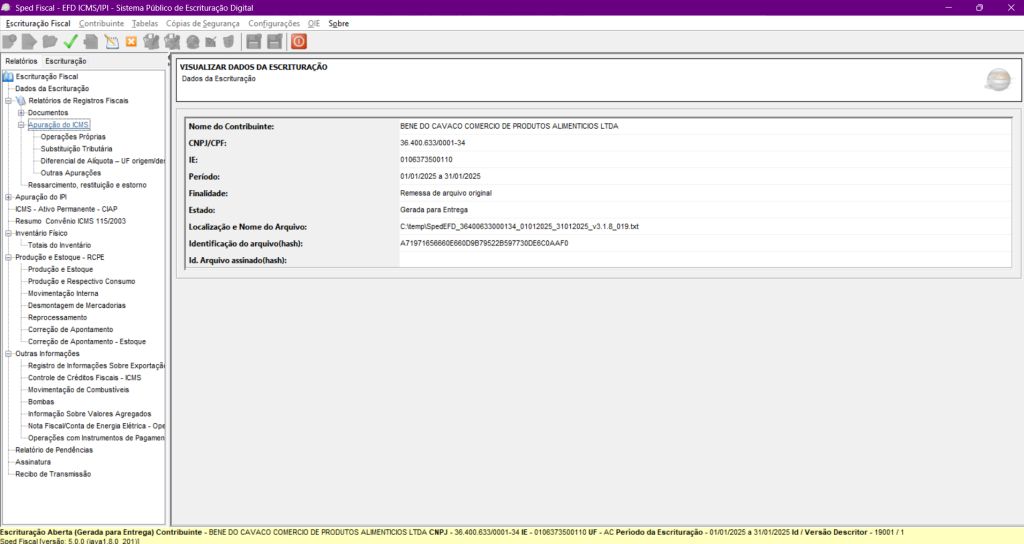
Task: Select Resumo Convênio ICMS 115/2003
Action: click(71, 221)
